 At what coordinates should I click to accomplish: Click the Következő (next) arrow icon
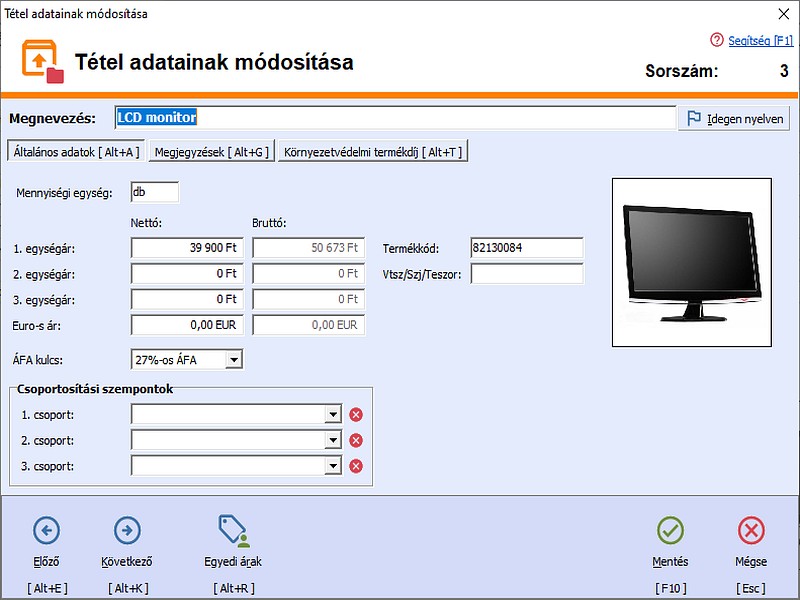(x=127, y=530)
